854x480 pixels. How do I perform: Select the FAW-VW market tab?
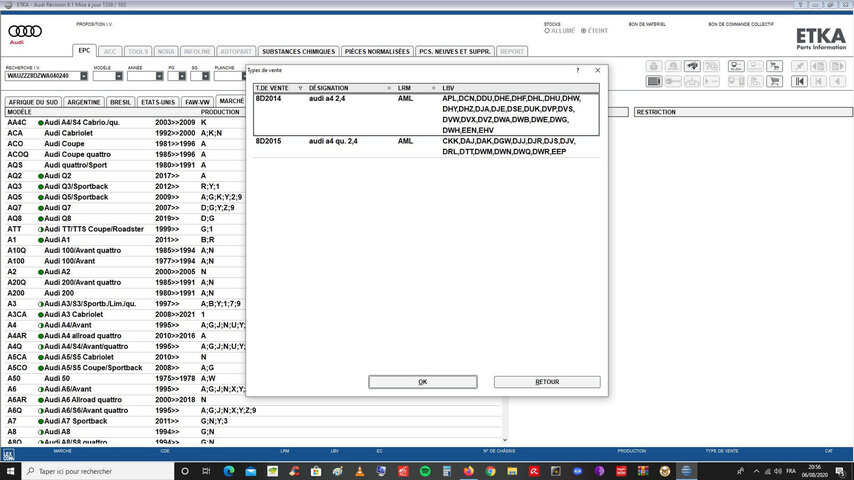tap(197, 102)
